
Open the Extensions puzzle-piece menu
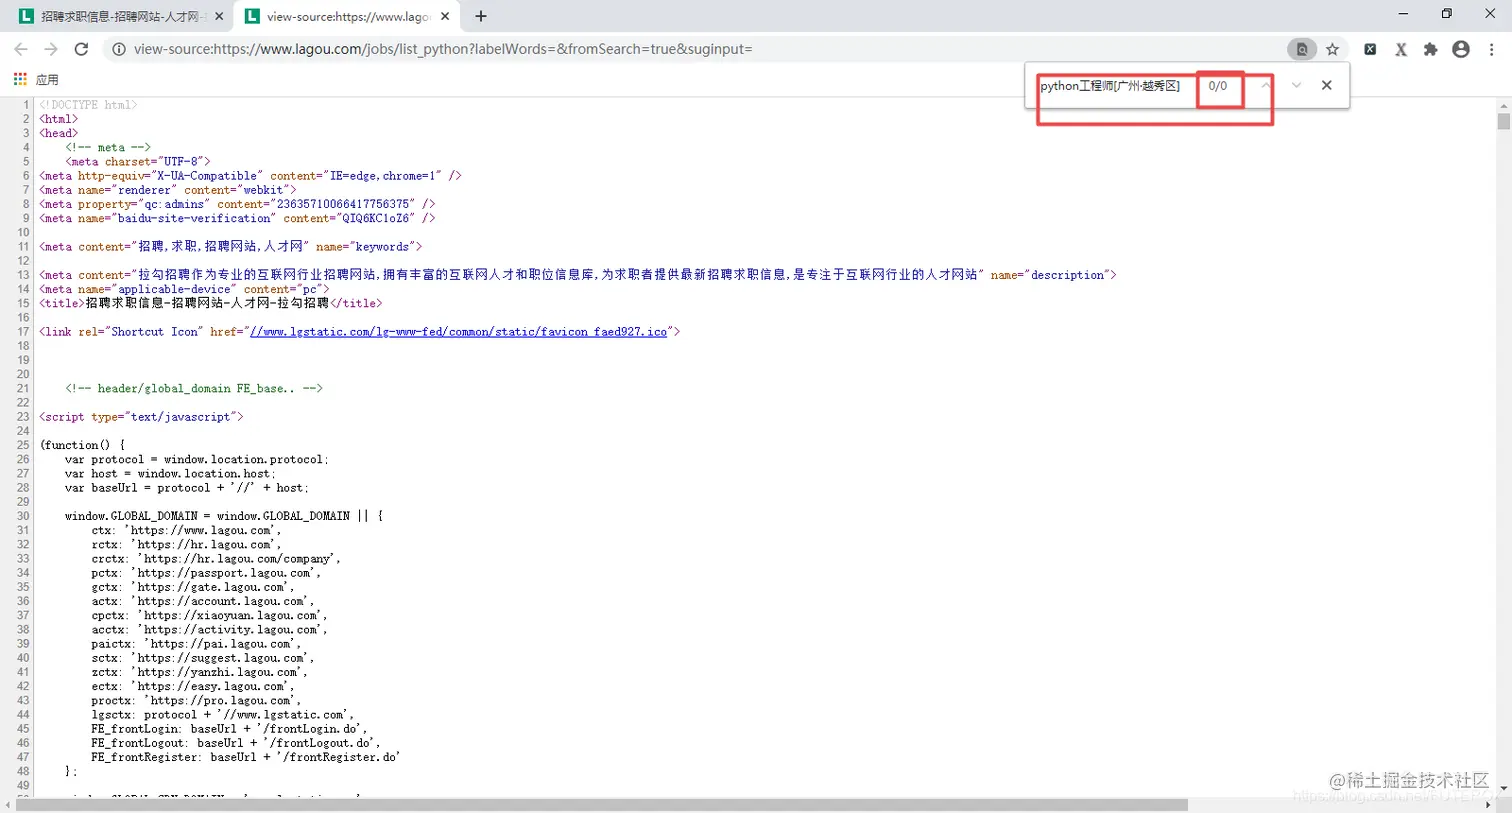1431,49
